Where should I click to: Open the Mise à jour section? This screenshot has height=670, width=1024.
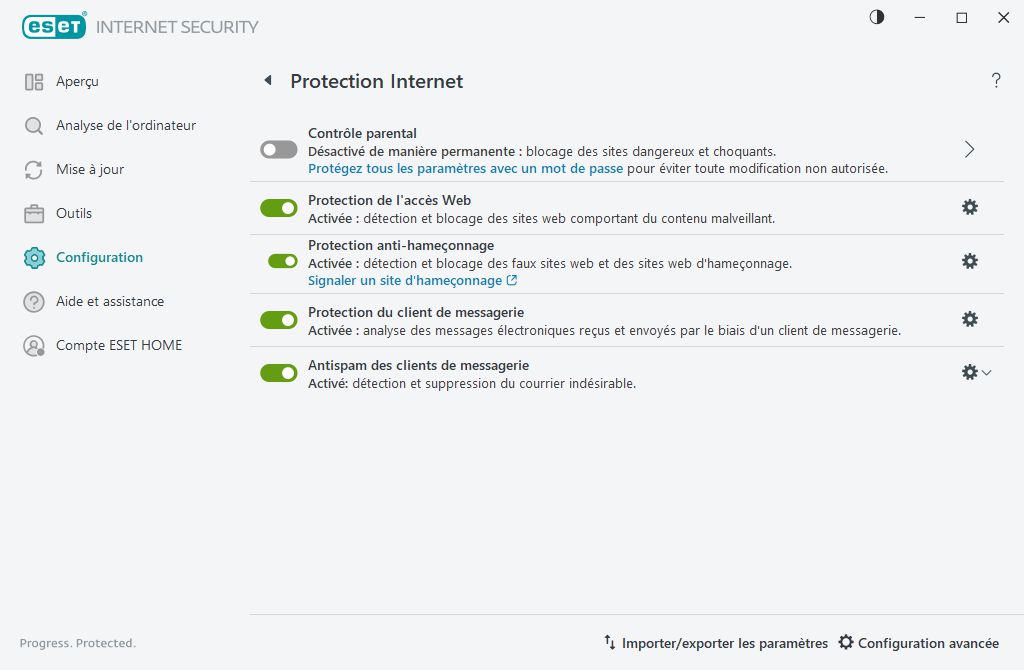[x=89, y=169]
